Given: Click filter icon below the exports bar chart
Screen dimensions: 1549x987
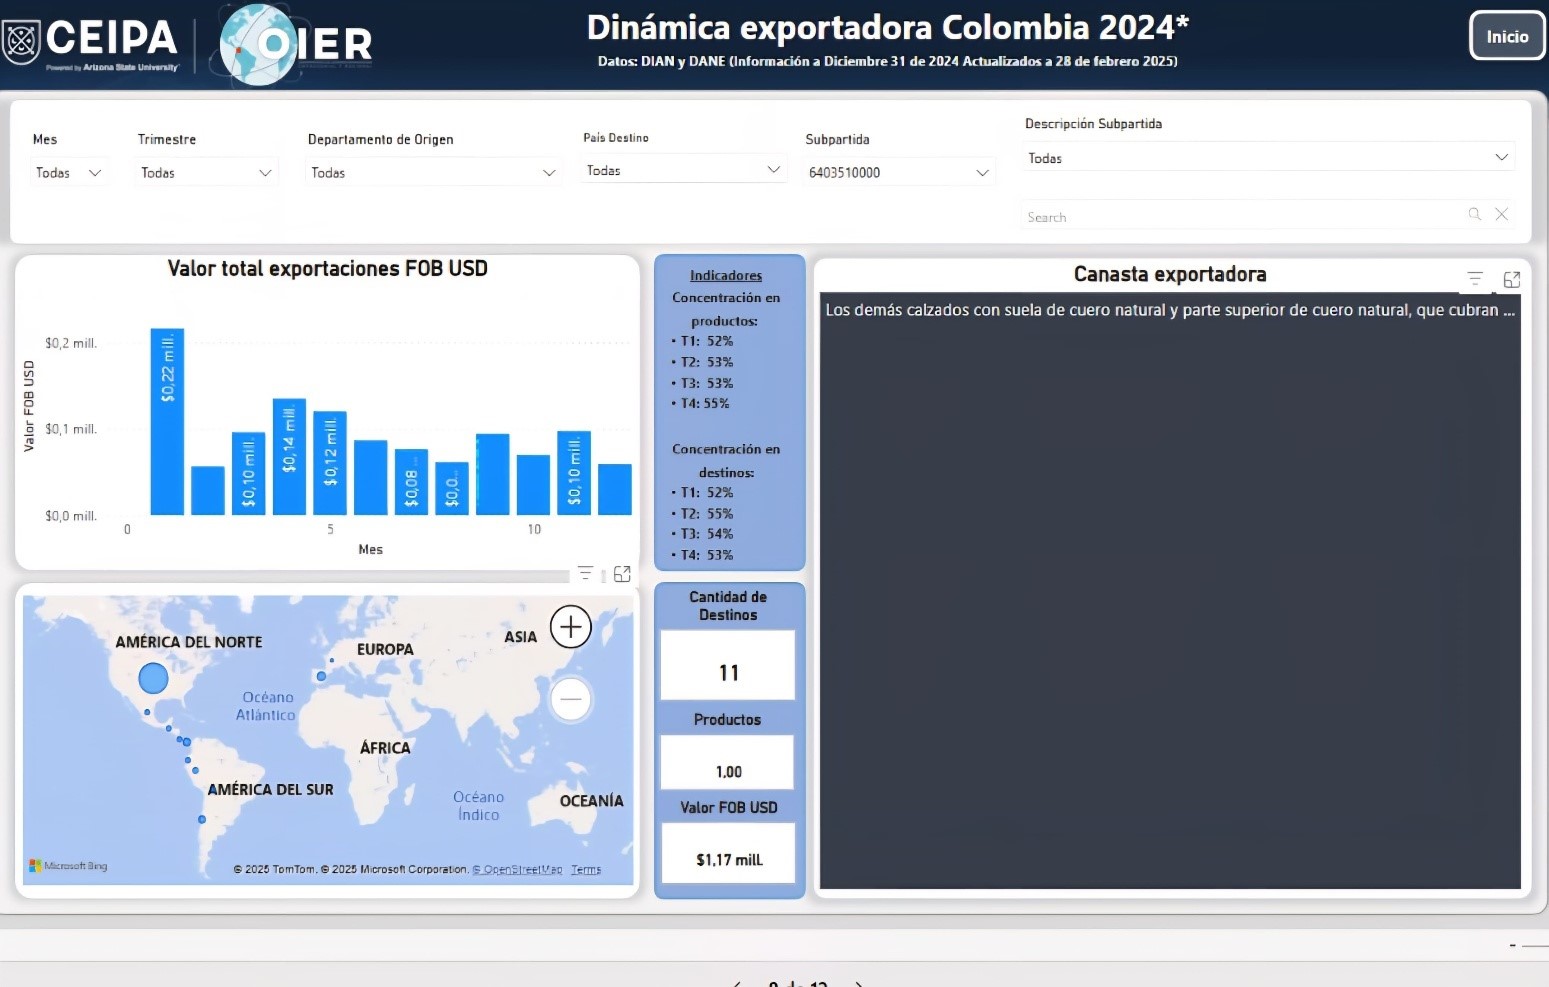Looking at the screenshot, I should coord(585,573).
